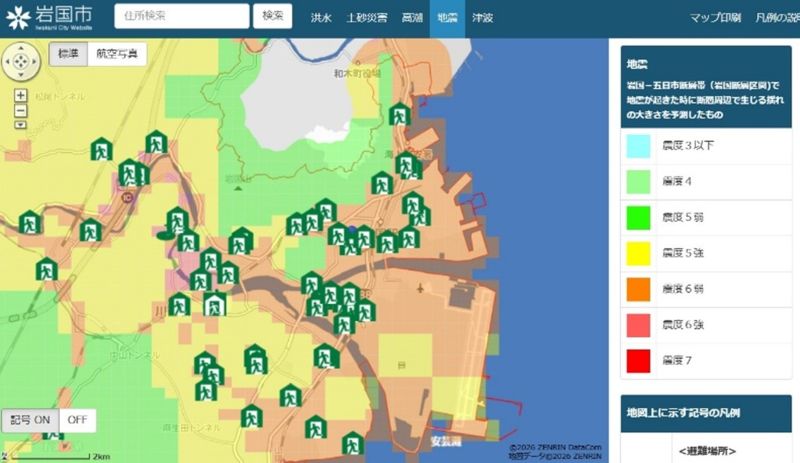Click the bottommost evacuation shelter icon on map

tap(351, 443)
